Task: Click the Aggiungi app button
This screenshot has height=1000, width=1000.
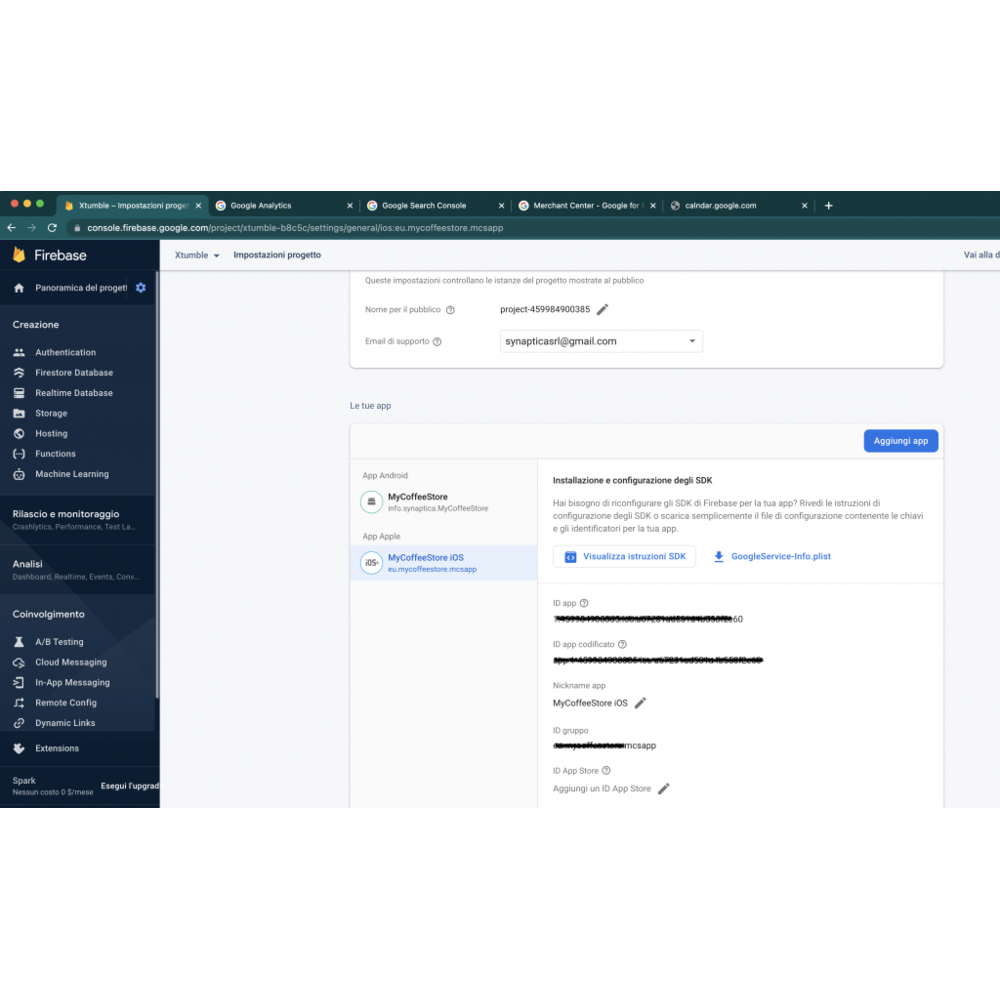Action: (x=900, y=441)
